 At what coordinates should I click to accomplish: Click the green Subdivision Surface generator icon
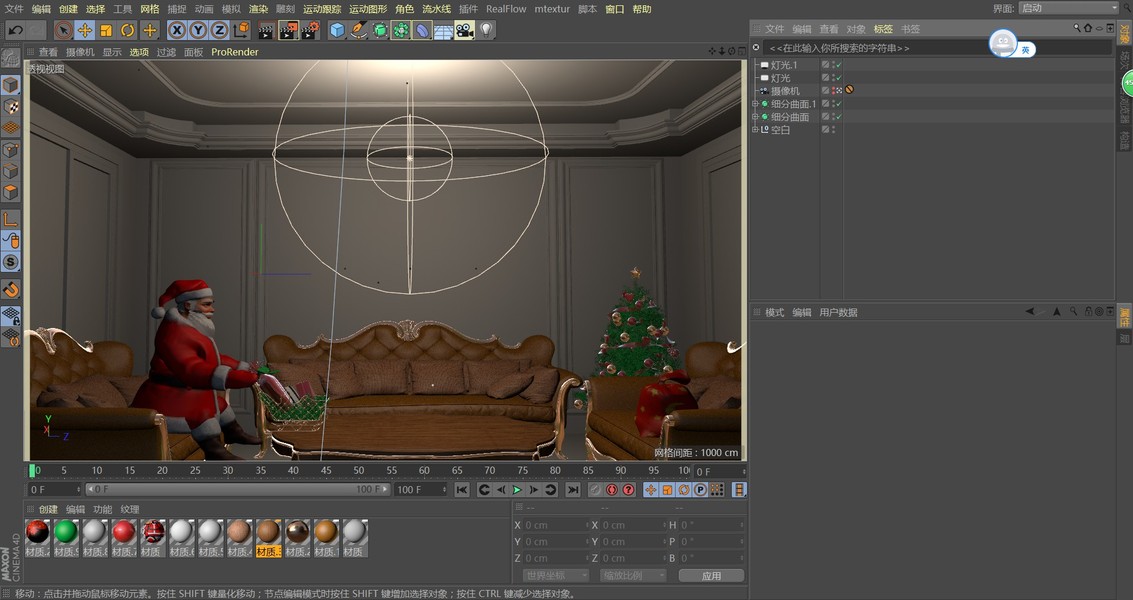point(380,30)
